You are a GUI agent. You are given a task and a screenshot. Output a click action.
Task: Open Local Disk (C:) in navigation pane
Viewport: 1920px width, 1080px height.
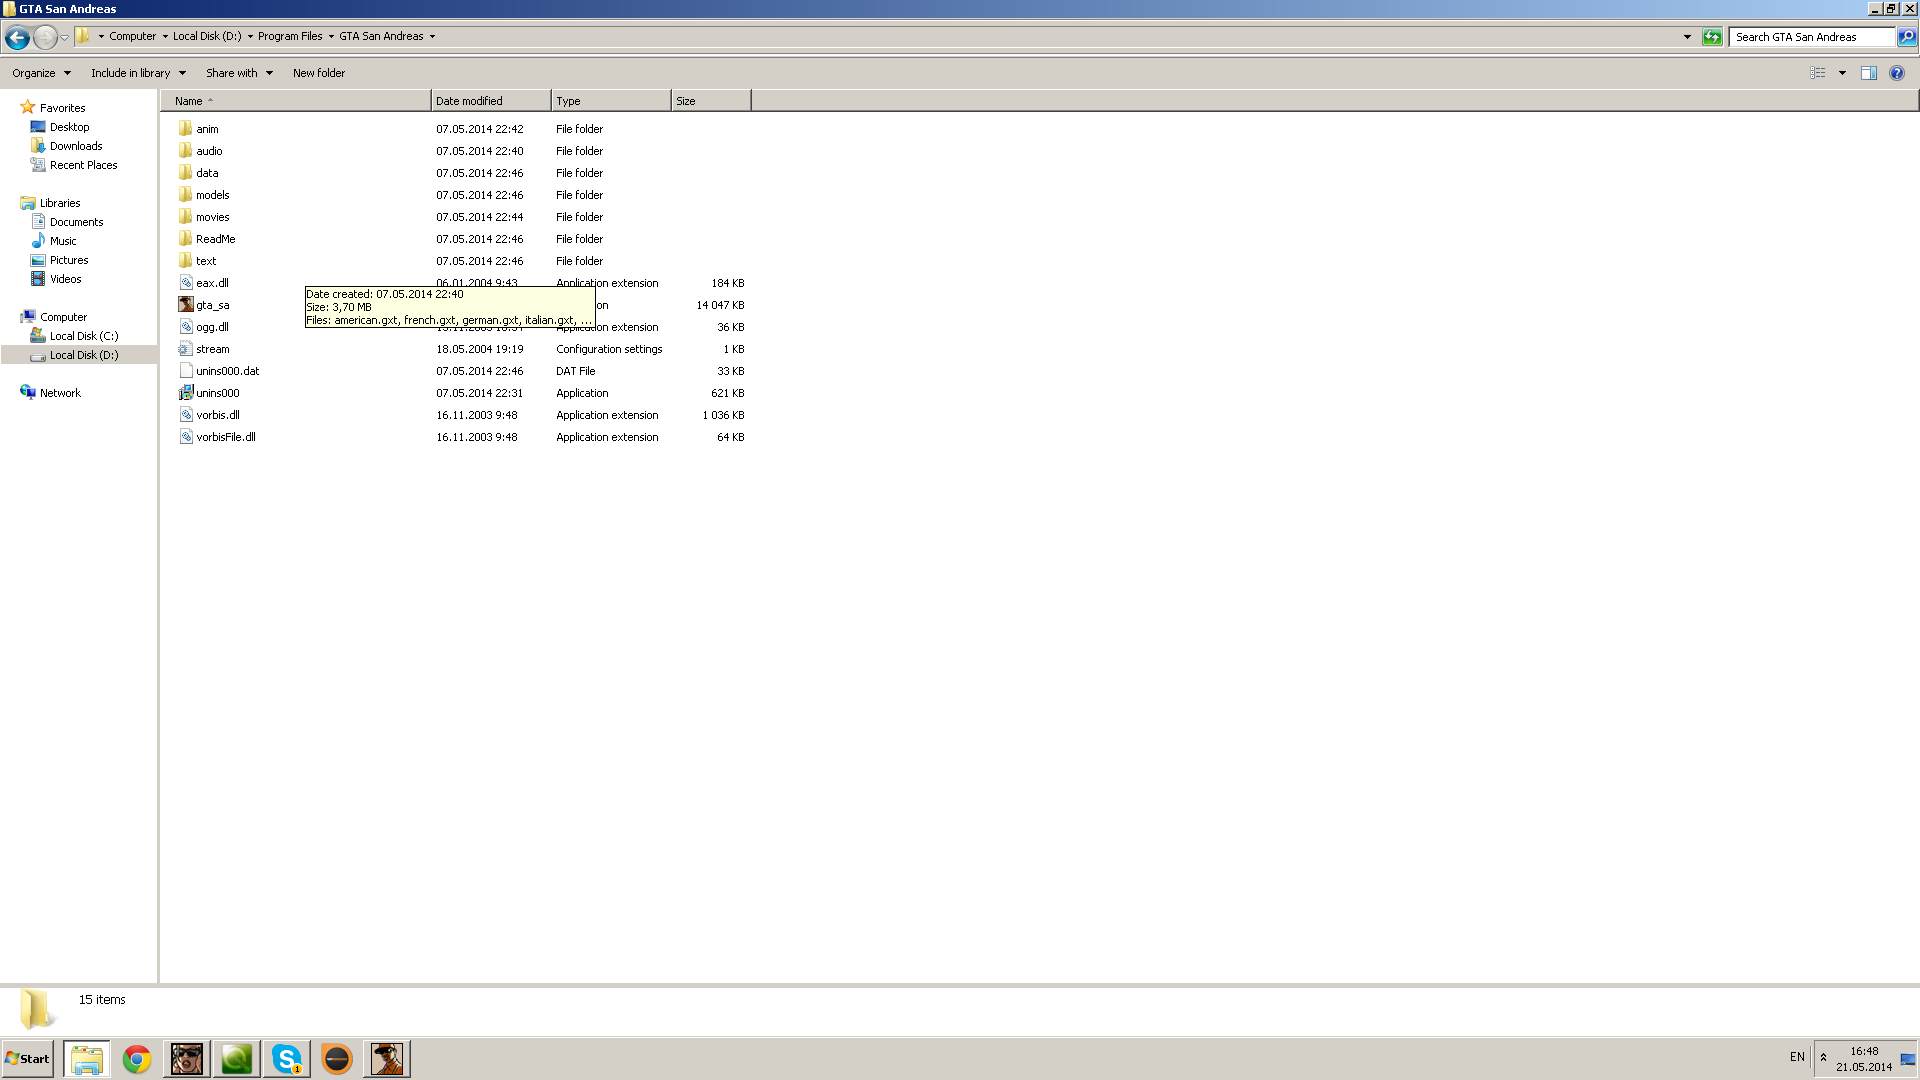click(x=84, y=336)
